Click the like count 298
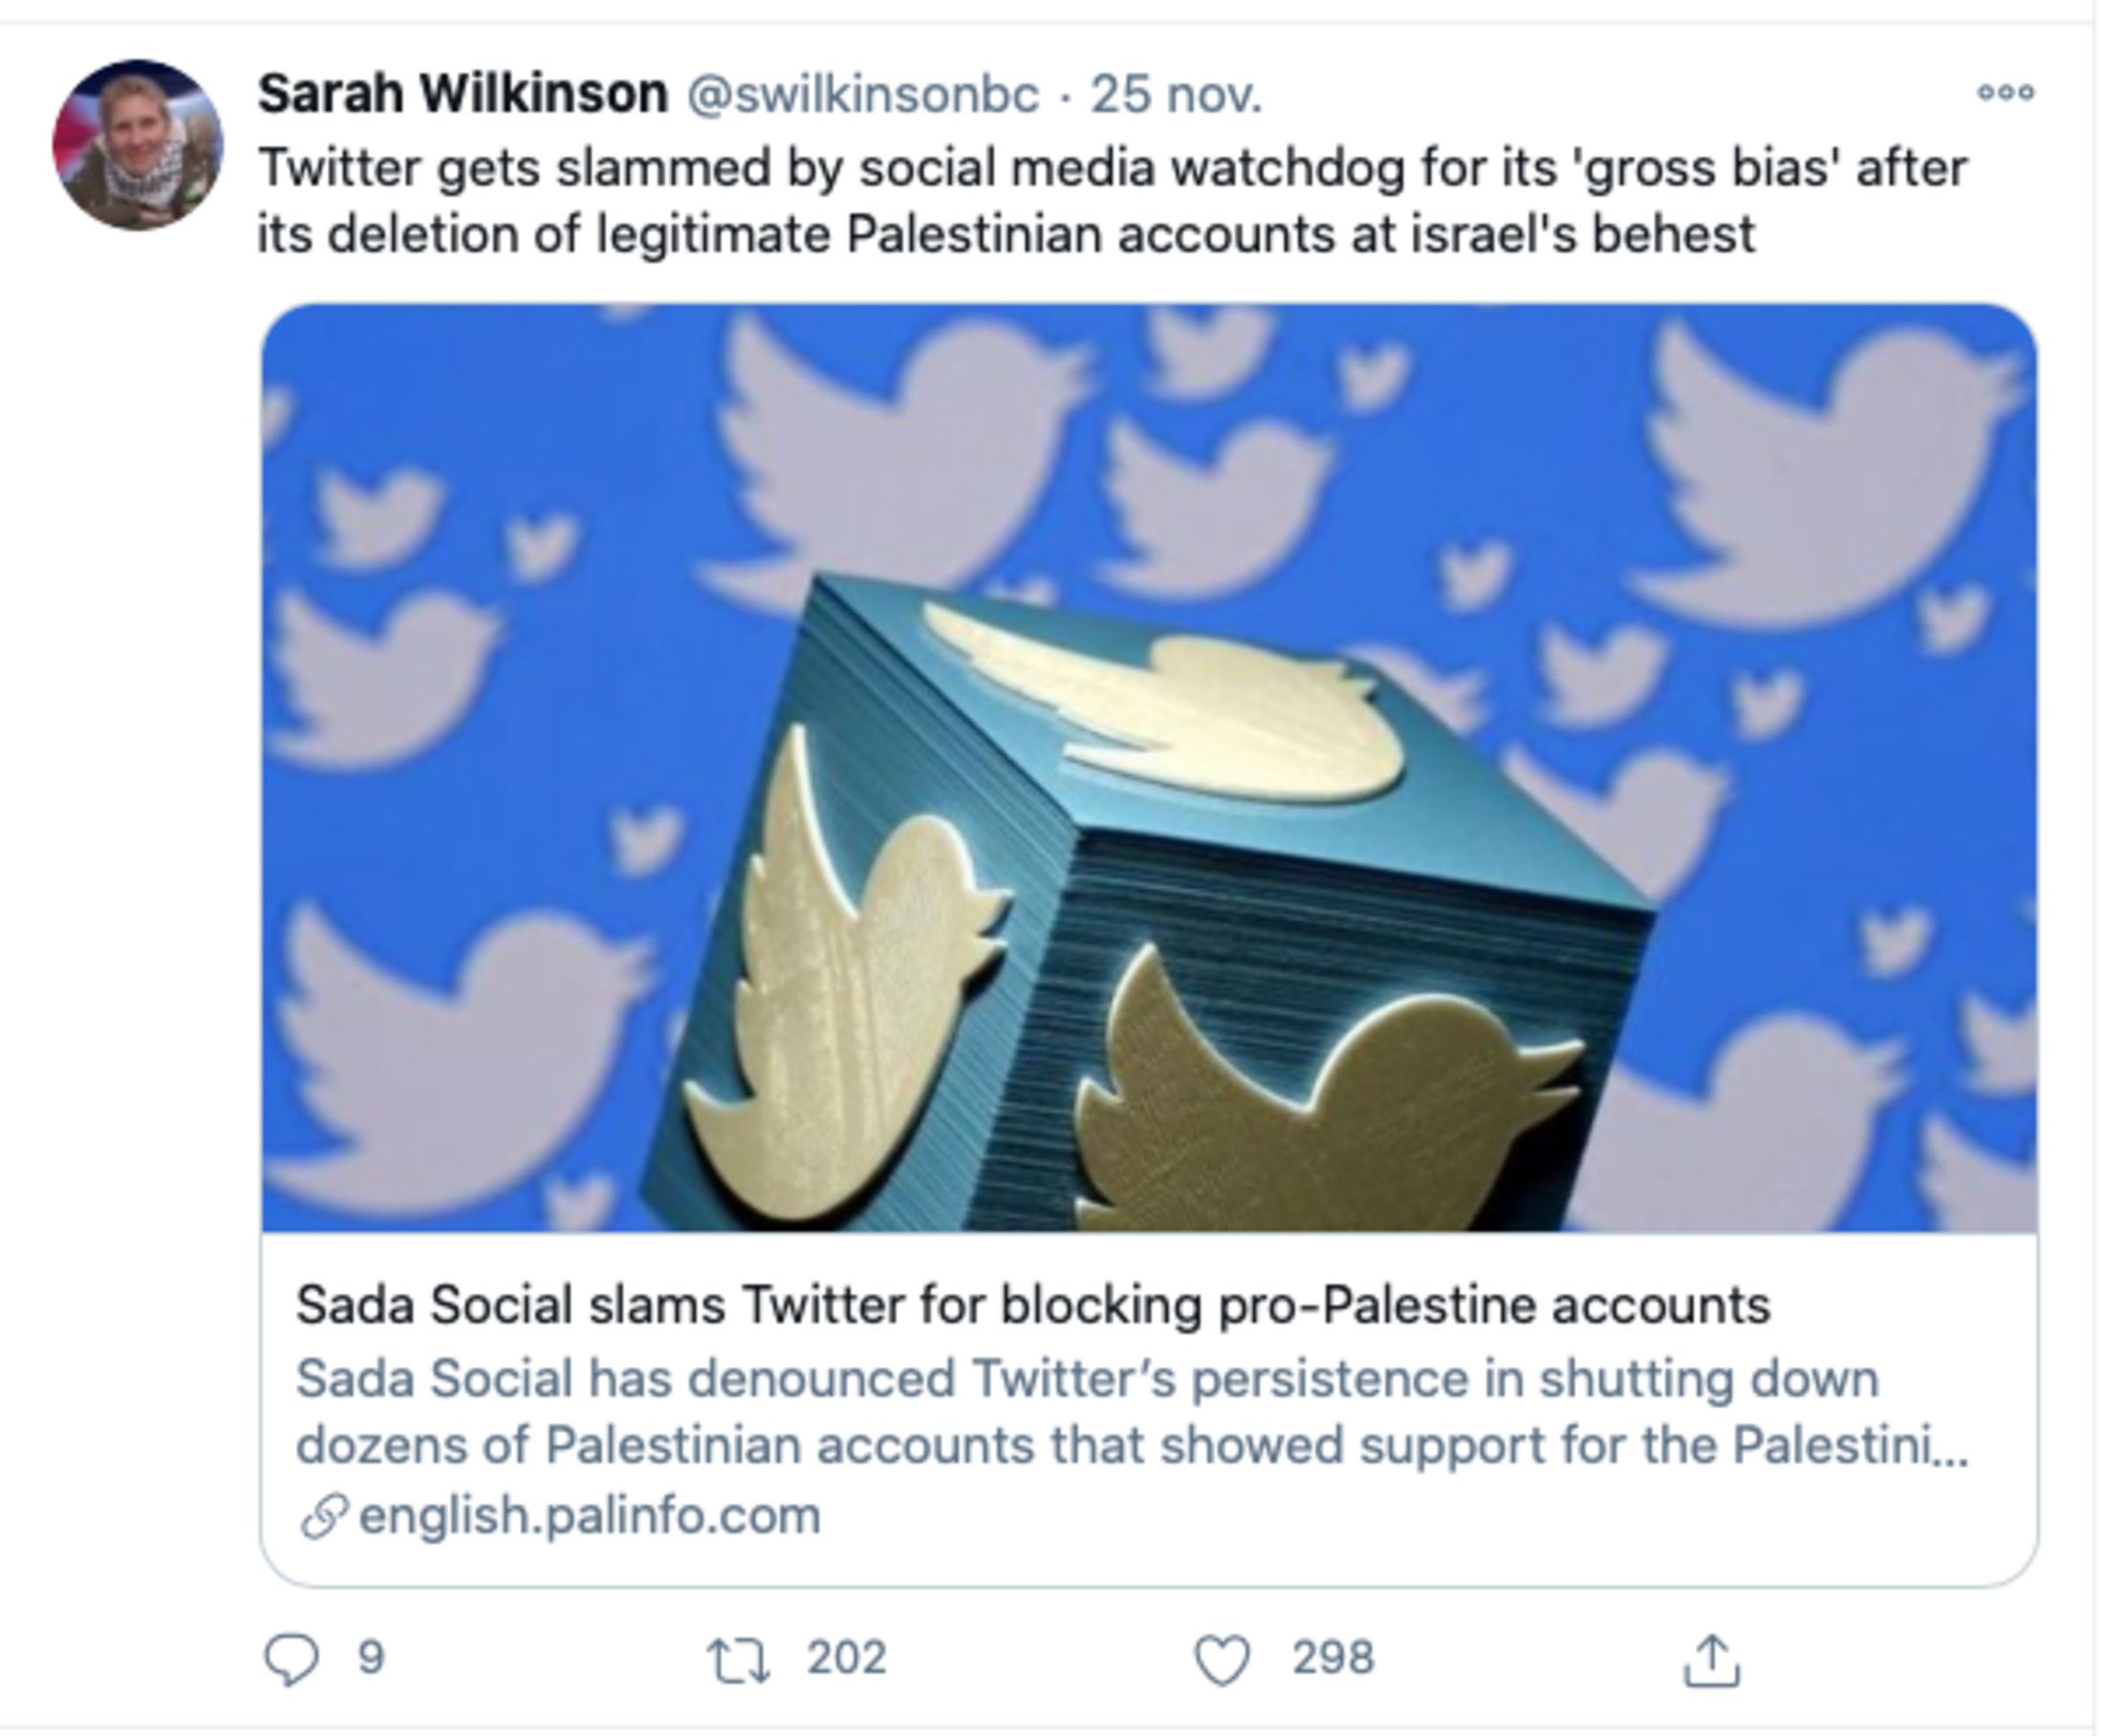 (1332, 1658)
